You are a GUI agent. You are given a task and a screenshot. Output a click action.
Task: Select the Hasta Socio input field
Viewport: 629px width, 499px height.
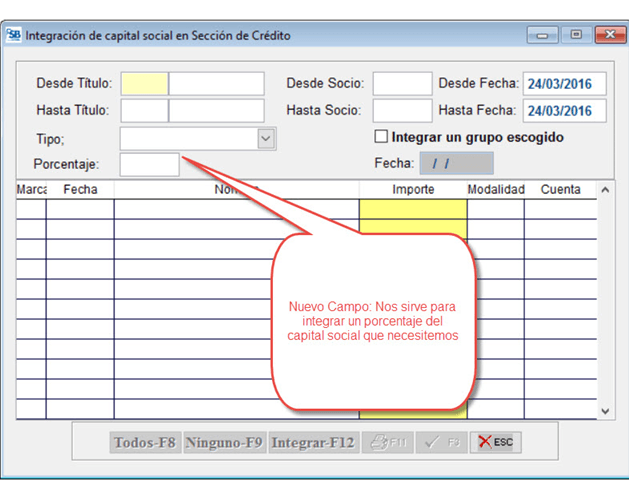click(402, 110)
